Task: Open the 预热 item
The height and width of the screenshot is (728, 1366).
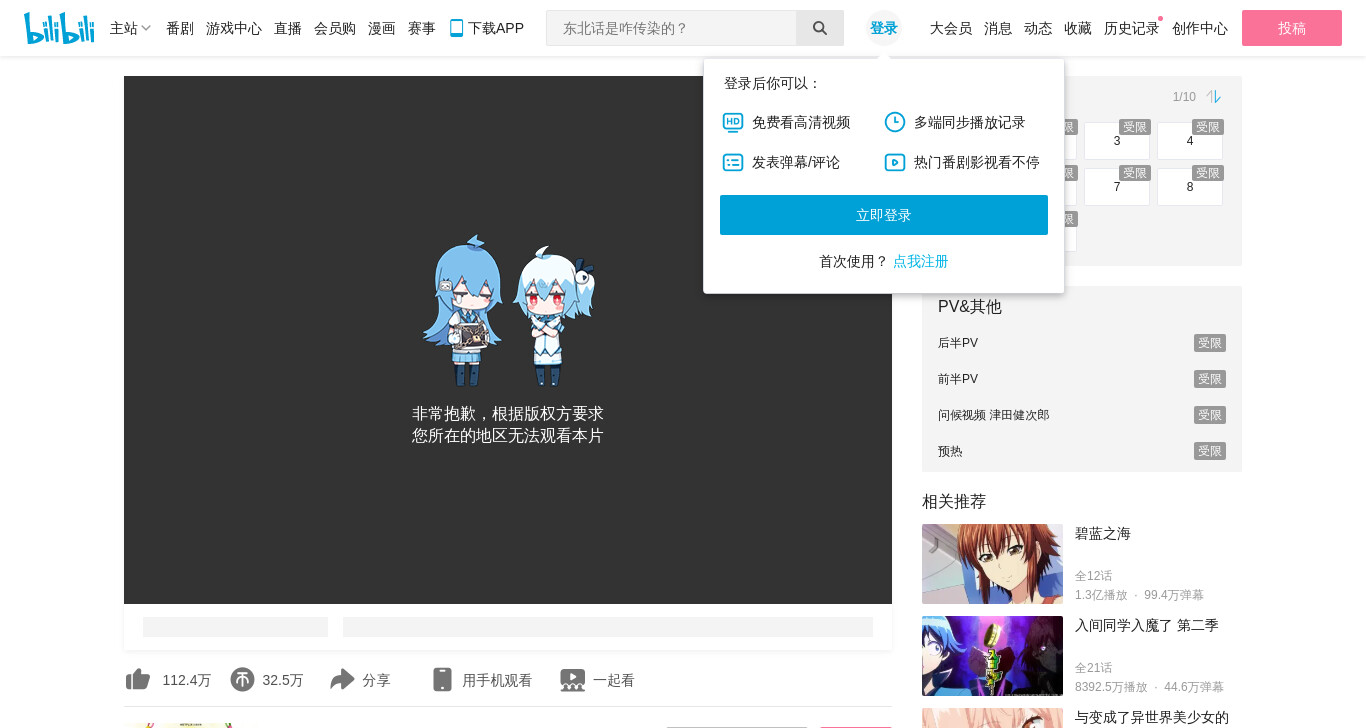Action: point(1082,451)
